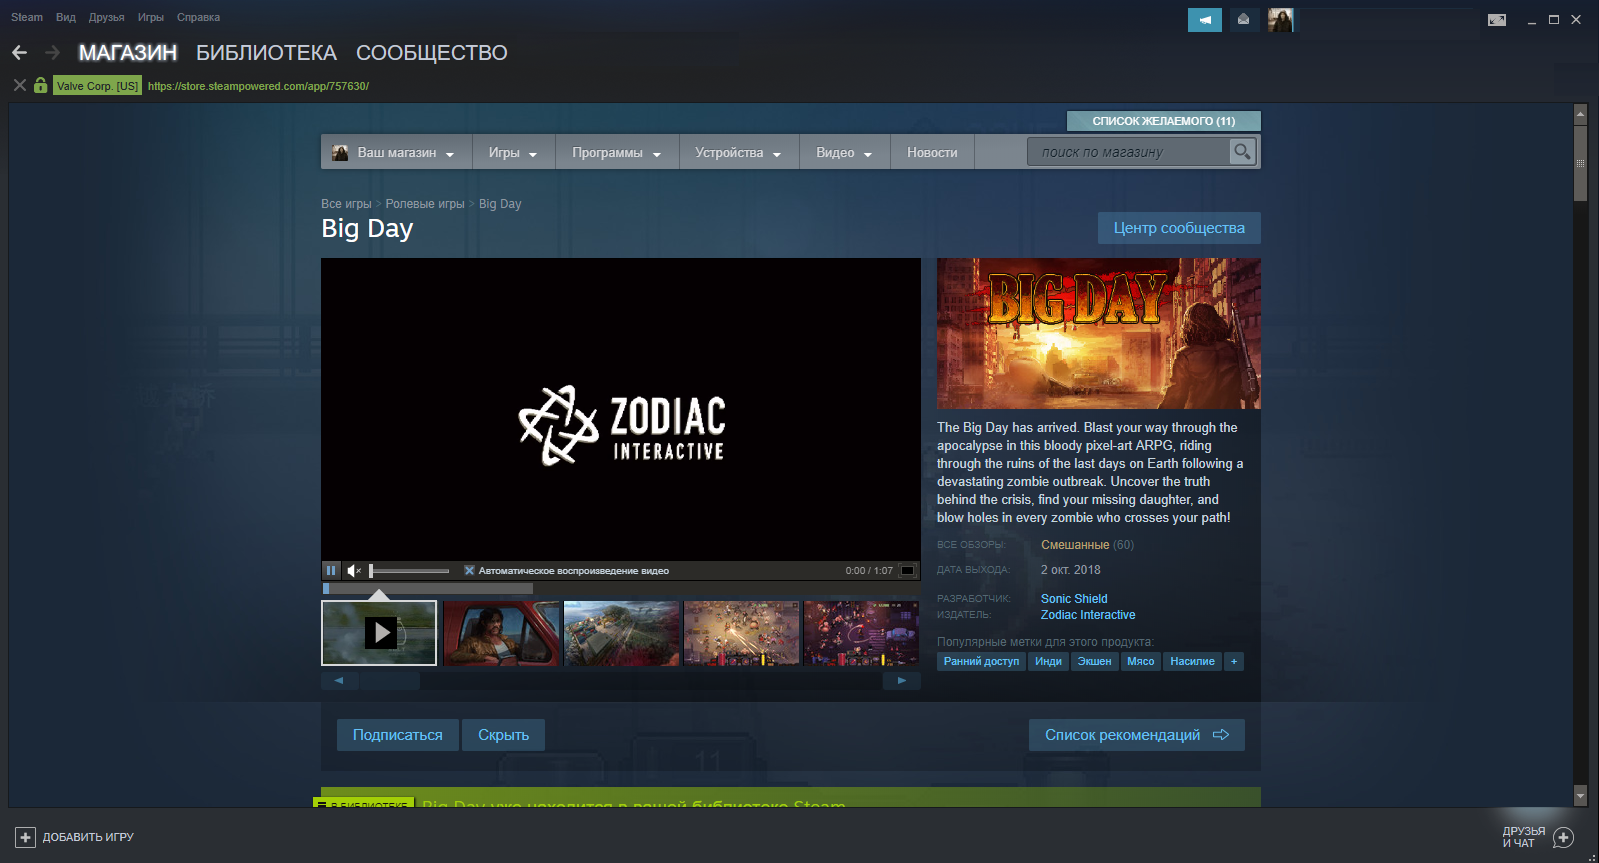Open the user profile avatar
The width and height of the screenshot is (1599, 863).
pos(1280,20)
